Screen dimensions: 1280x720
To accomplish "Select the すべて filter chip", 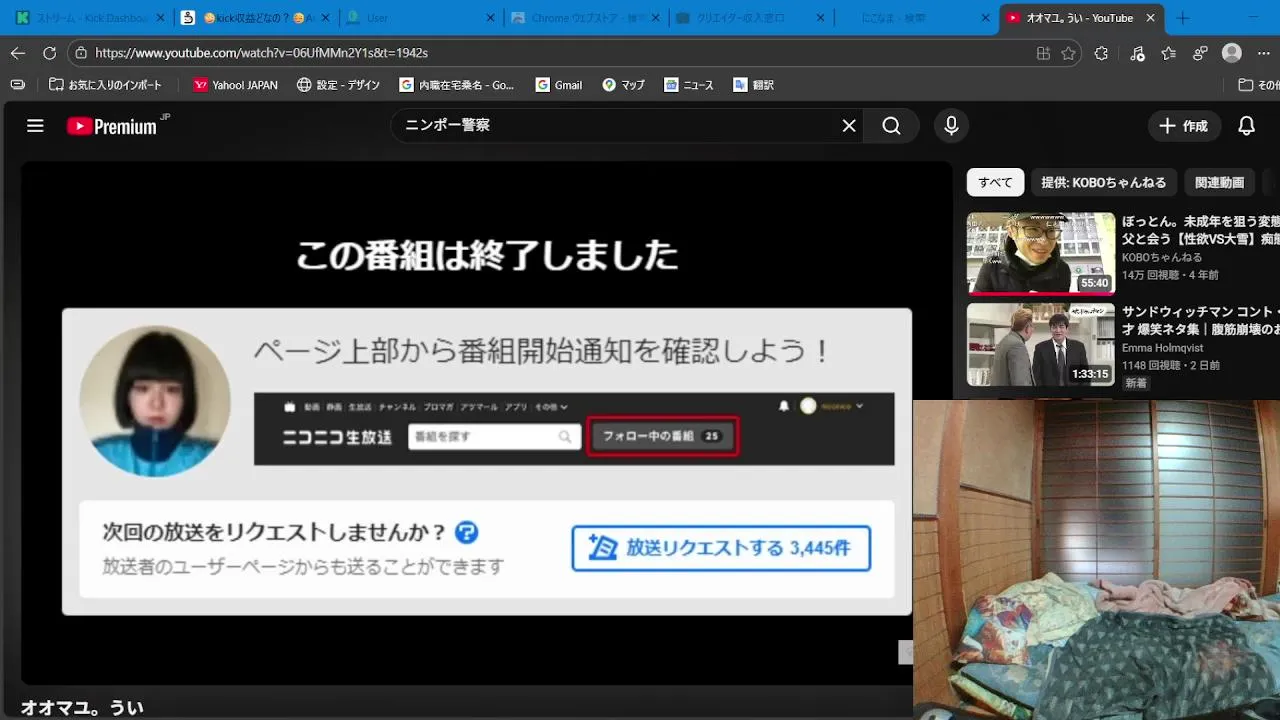I will pos(995,182).
